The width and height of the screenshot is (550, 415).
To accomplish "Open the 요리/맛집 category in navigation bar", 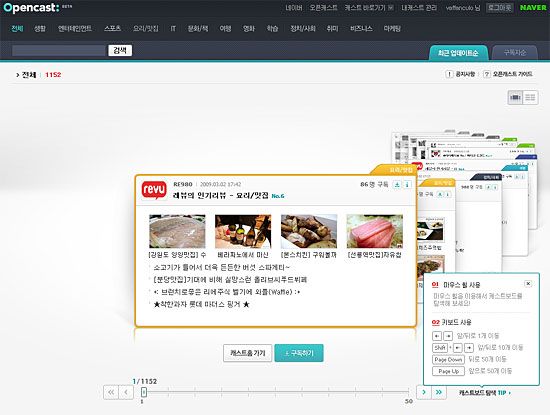I will [x=146, y=29].
